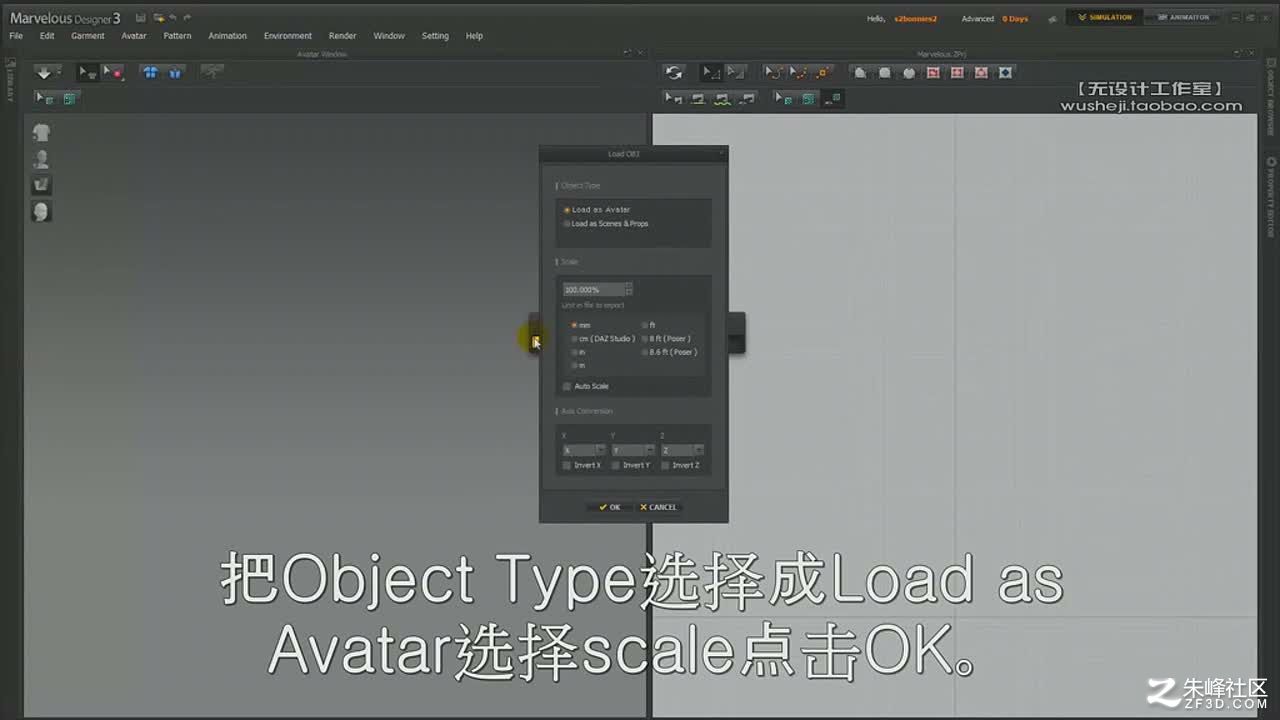Select the rectangle pattern creation tool
The width and height of the screenshot is (1280, 720).
coord(884,72)
